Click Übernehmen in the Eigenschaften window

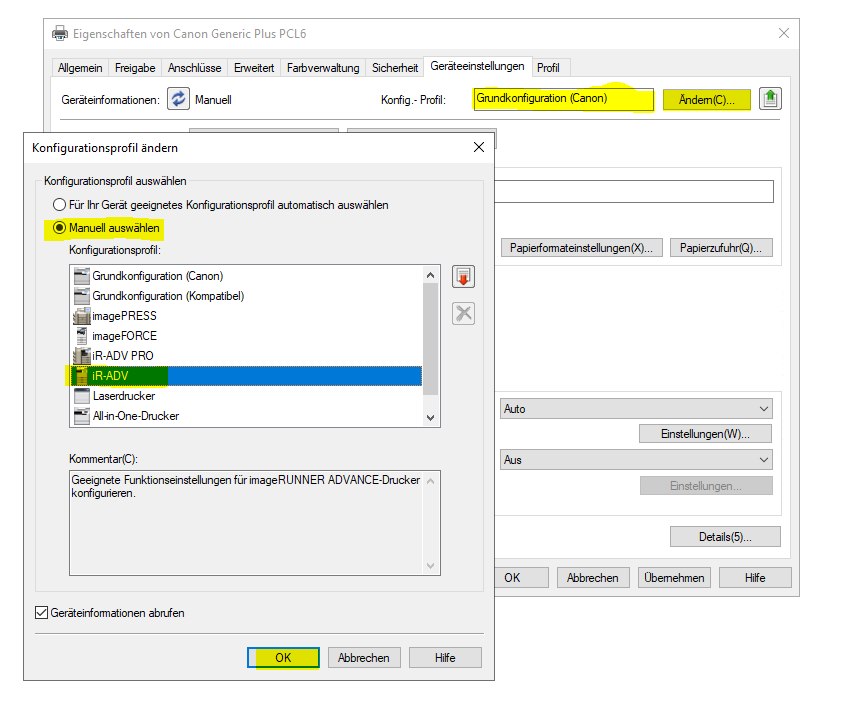pyautogui.click(x=674, y=578)
